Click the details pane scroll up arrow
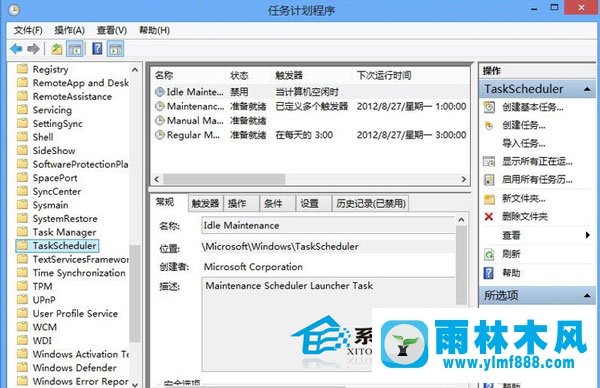This screenshot has height=388, width=600. tap(461, 220)
